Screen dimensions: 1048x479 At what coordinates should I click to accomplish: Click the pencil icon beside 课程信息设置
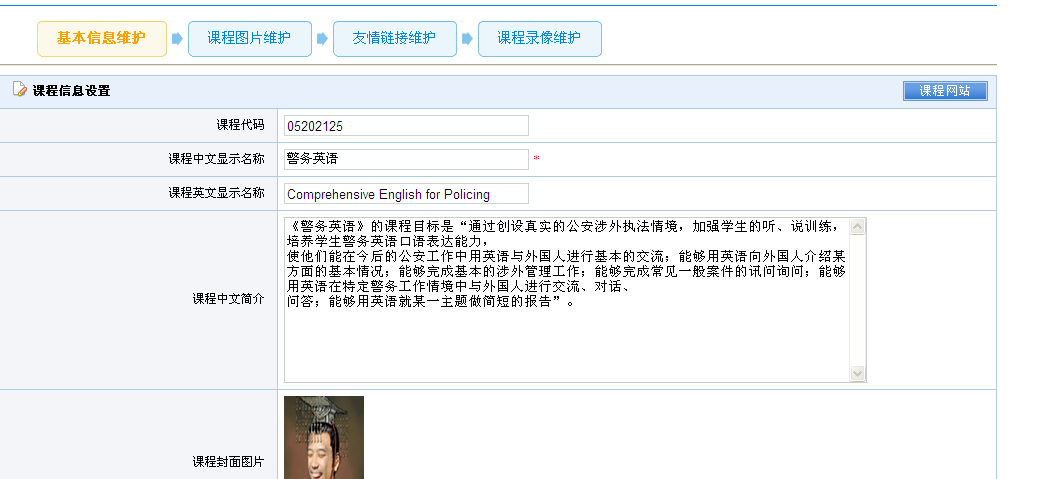(x=20, y=90)
